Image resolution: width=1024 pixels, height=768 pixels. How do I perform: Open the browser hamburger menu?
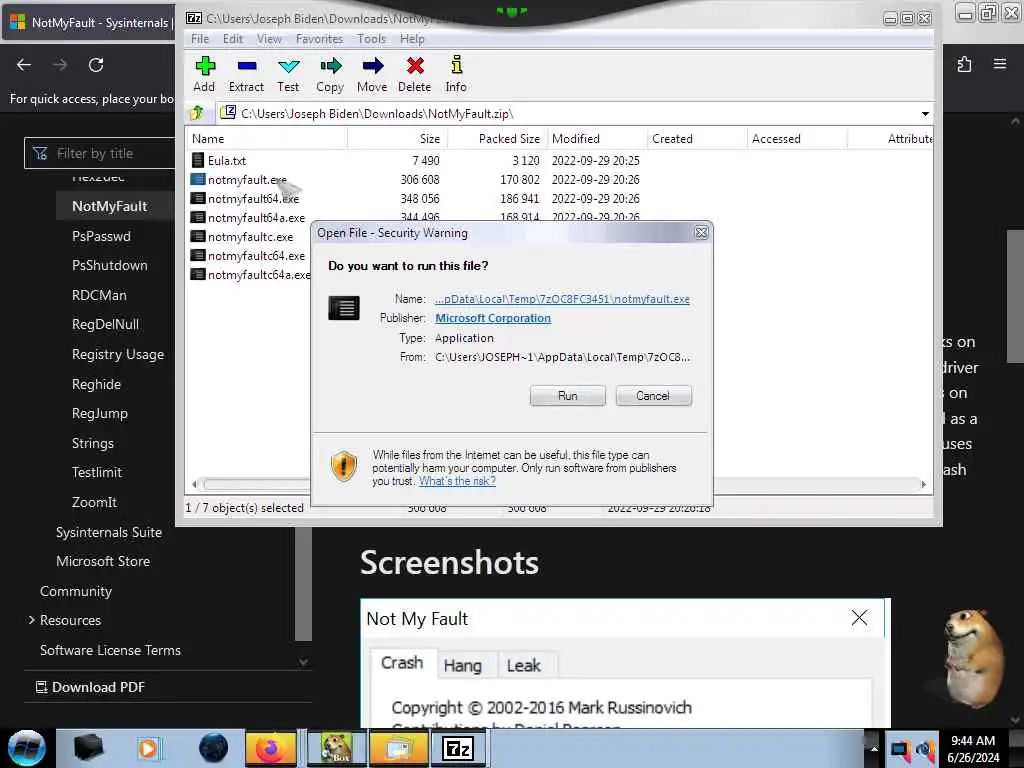[x=1000, y=64]
